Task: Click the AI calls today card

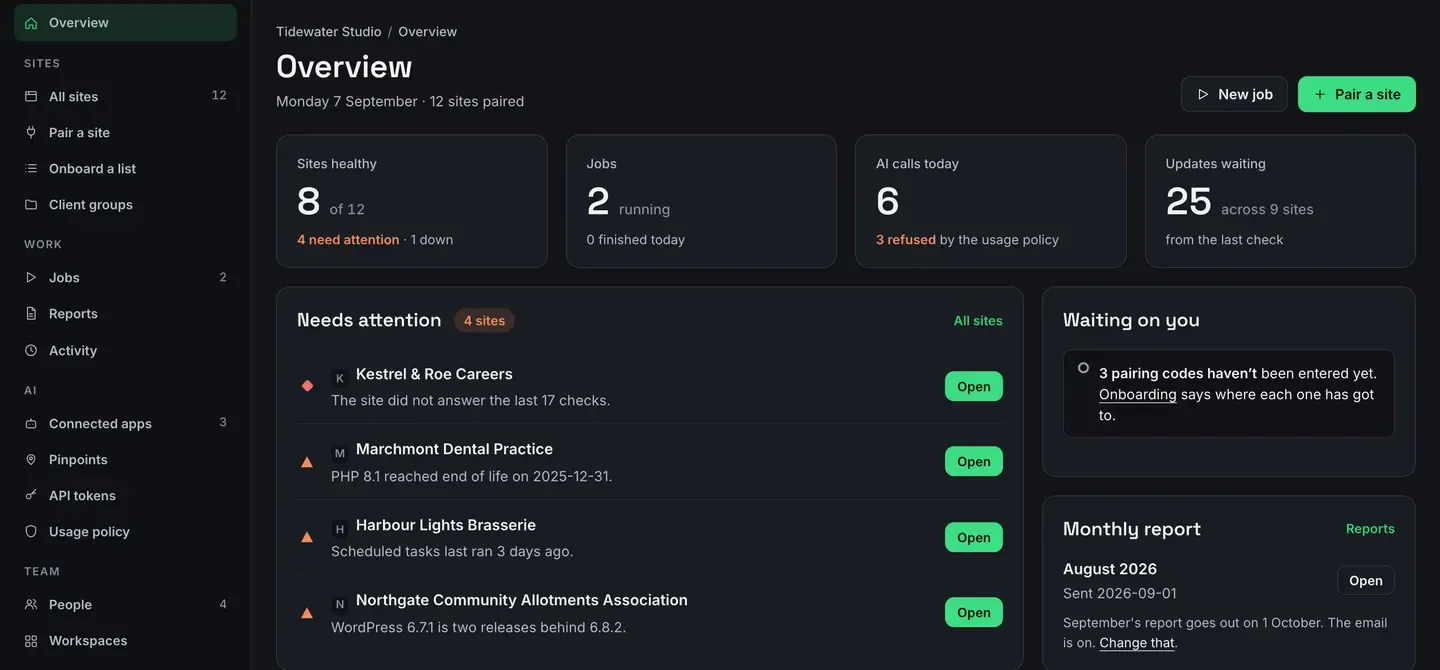Action: [991, 201]
